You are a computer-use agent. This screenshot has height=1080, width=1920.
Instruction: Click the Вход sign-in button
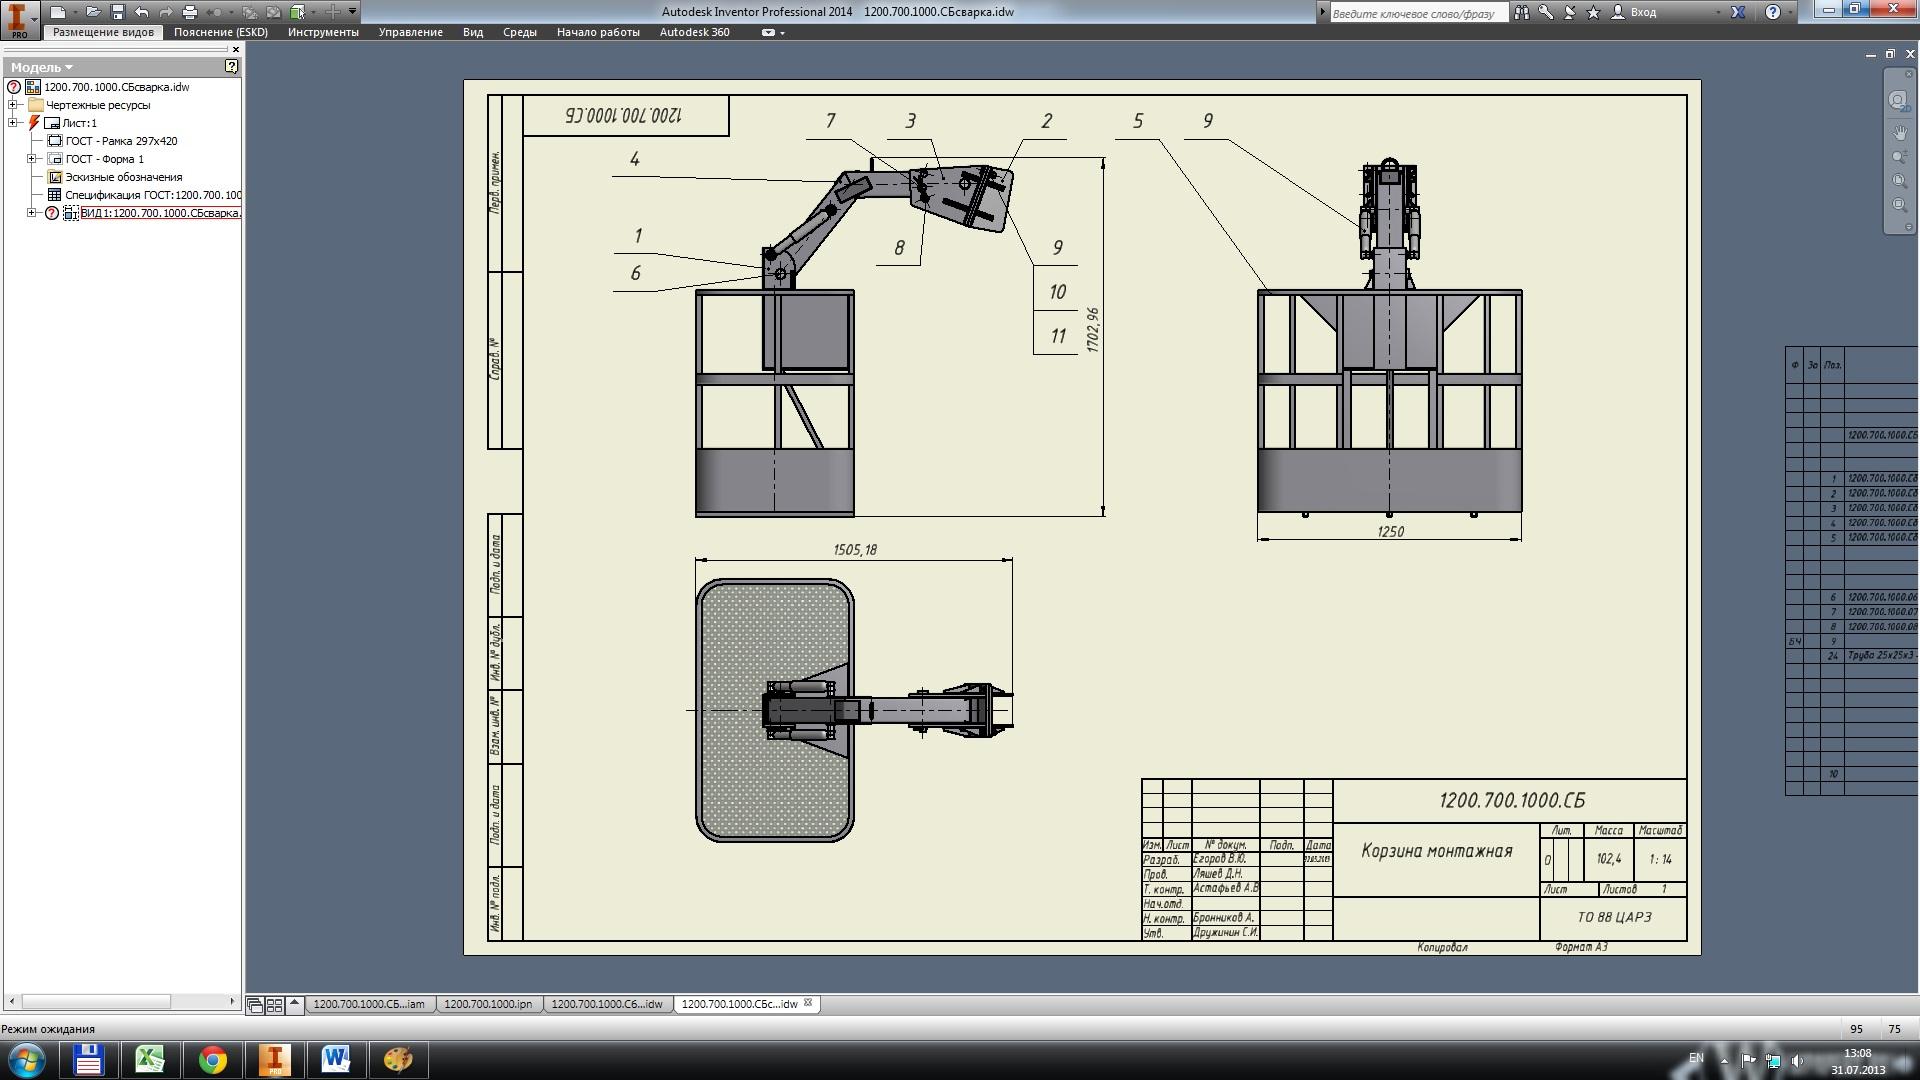click(x=1643, y=12)
